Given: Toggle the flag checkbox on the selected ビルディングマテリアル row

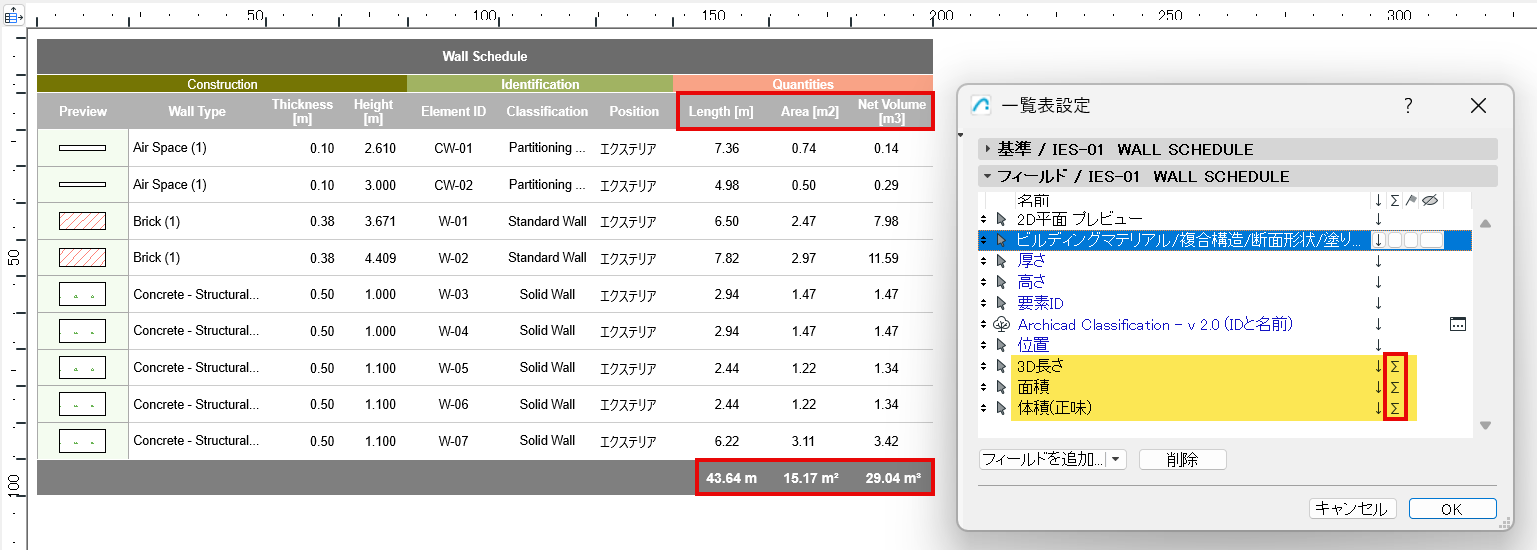Looking at the screenshot, I should tap(1410, 240).
